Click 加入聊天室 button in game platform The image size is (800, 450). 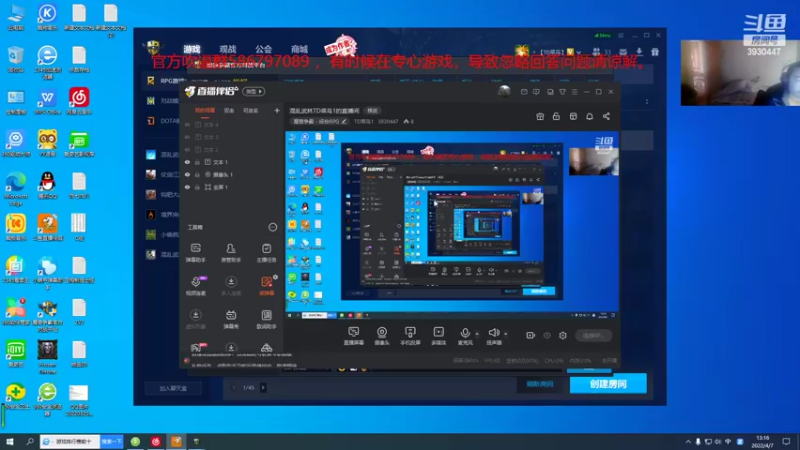[173, 388]
